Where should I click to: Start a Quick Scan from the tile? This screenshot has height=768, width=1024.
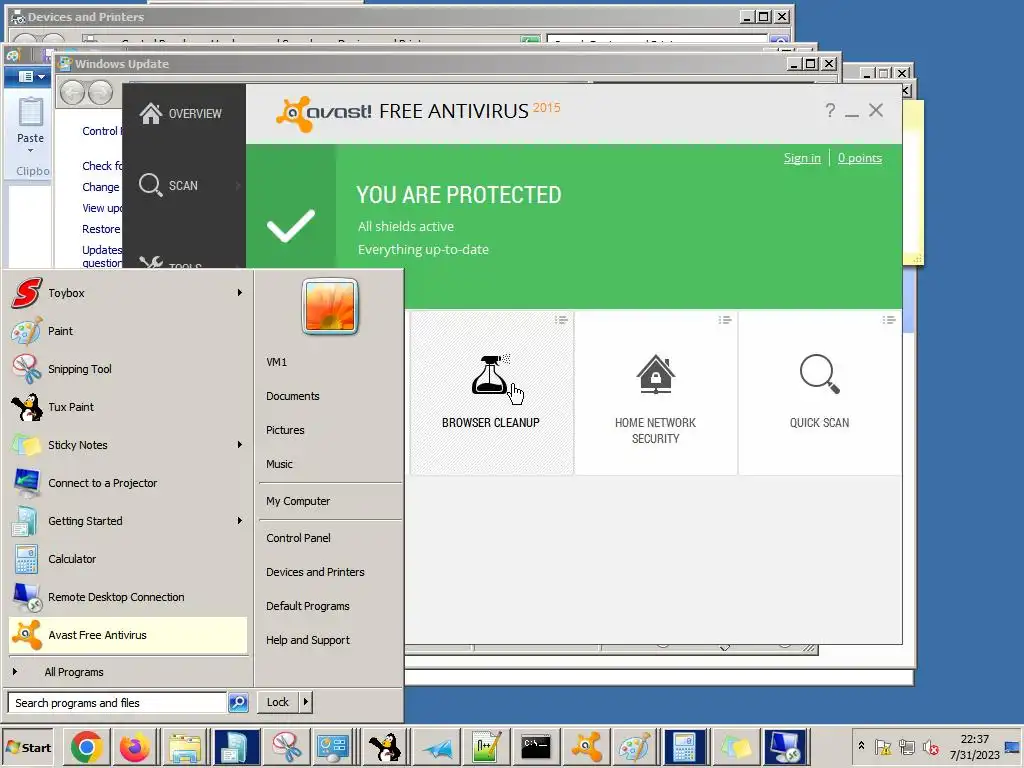820,392
